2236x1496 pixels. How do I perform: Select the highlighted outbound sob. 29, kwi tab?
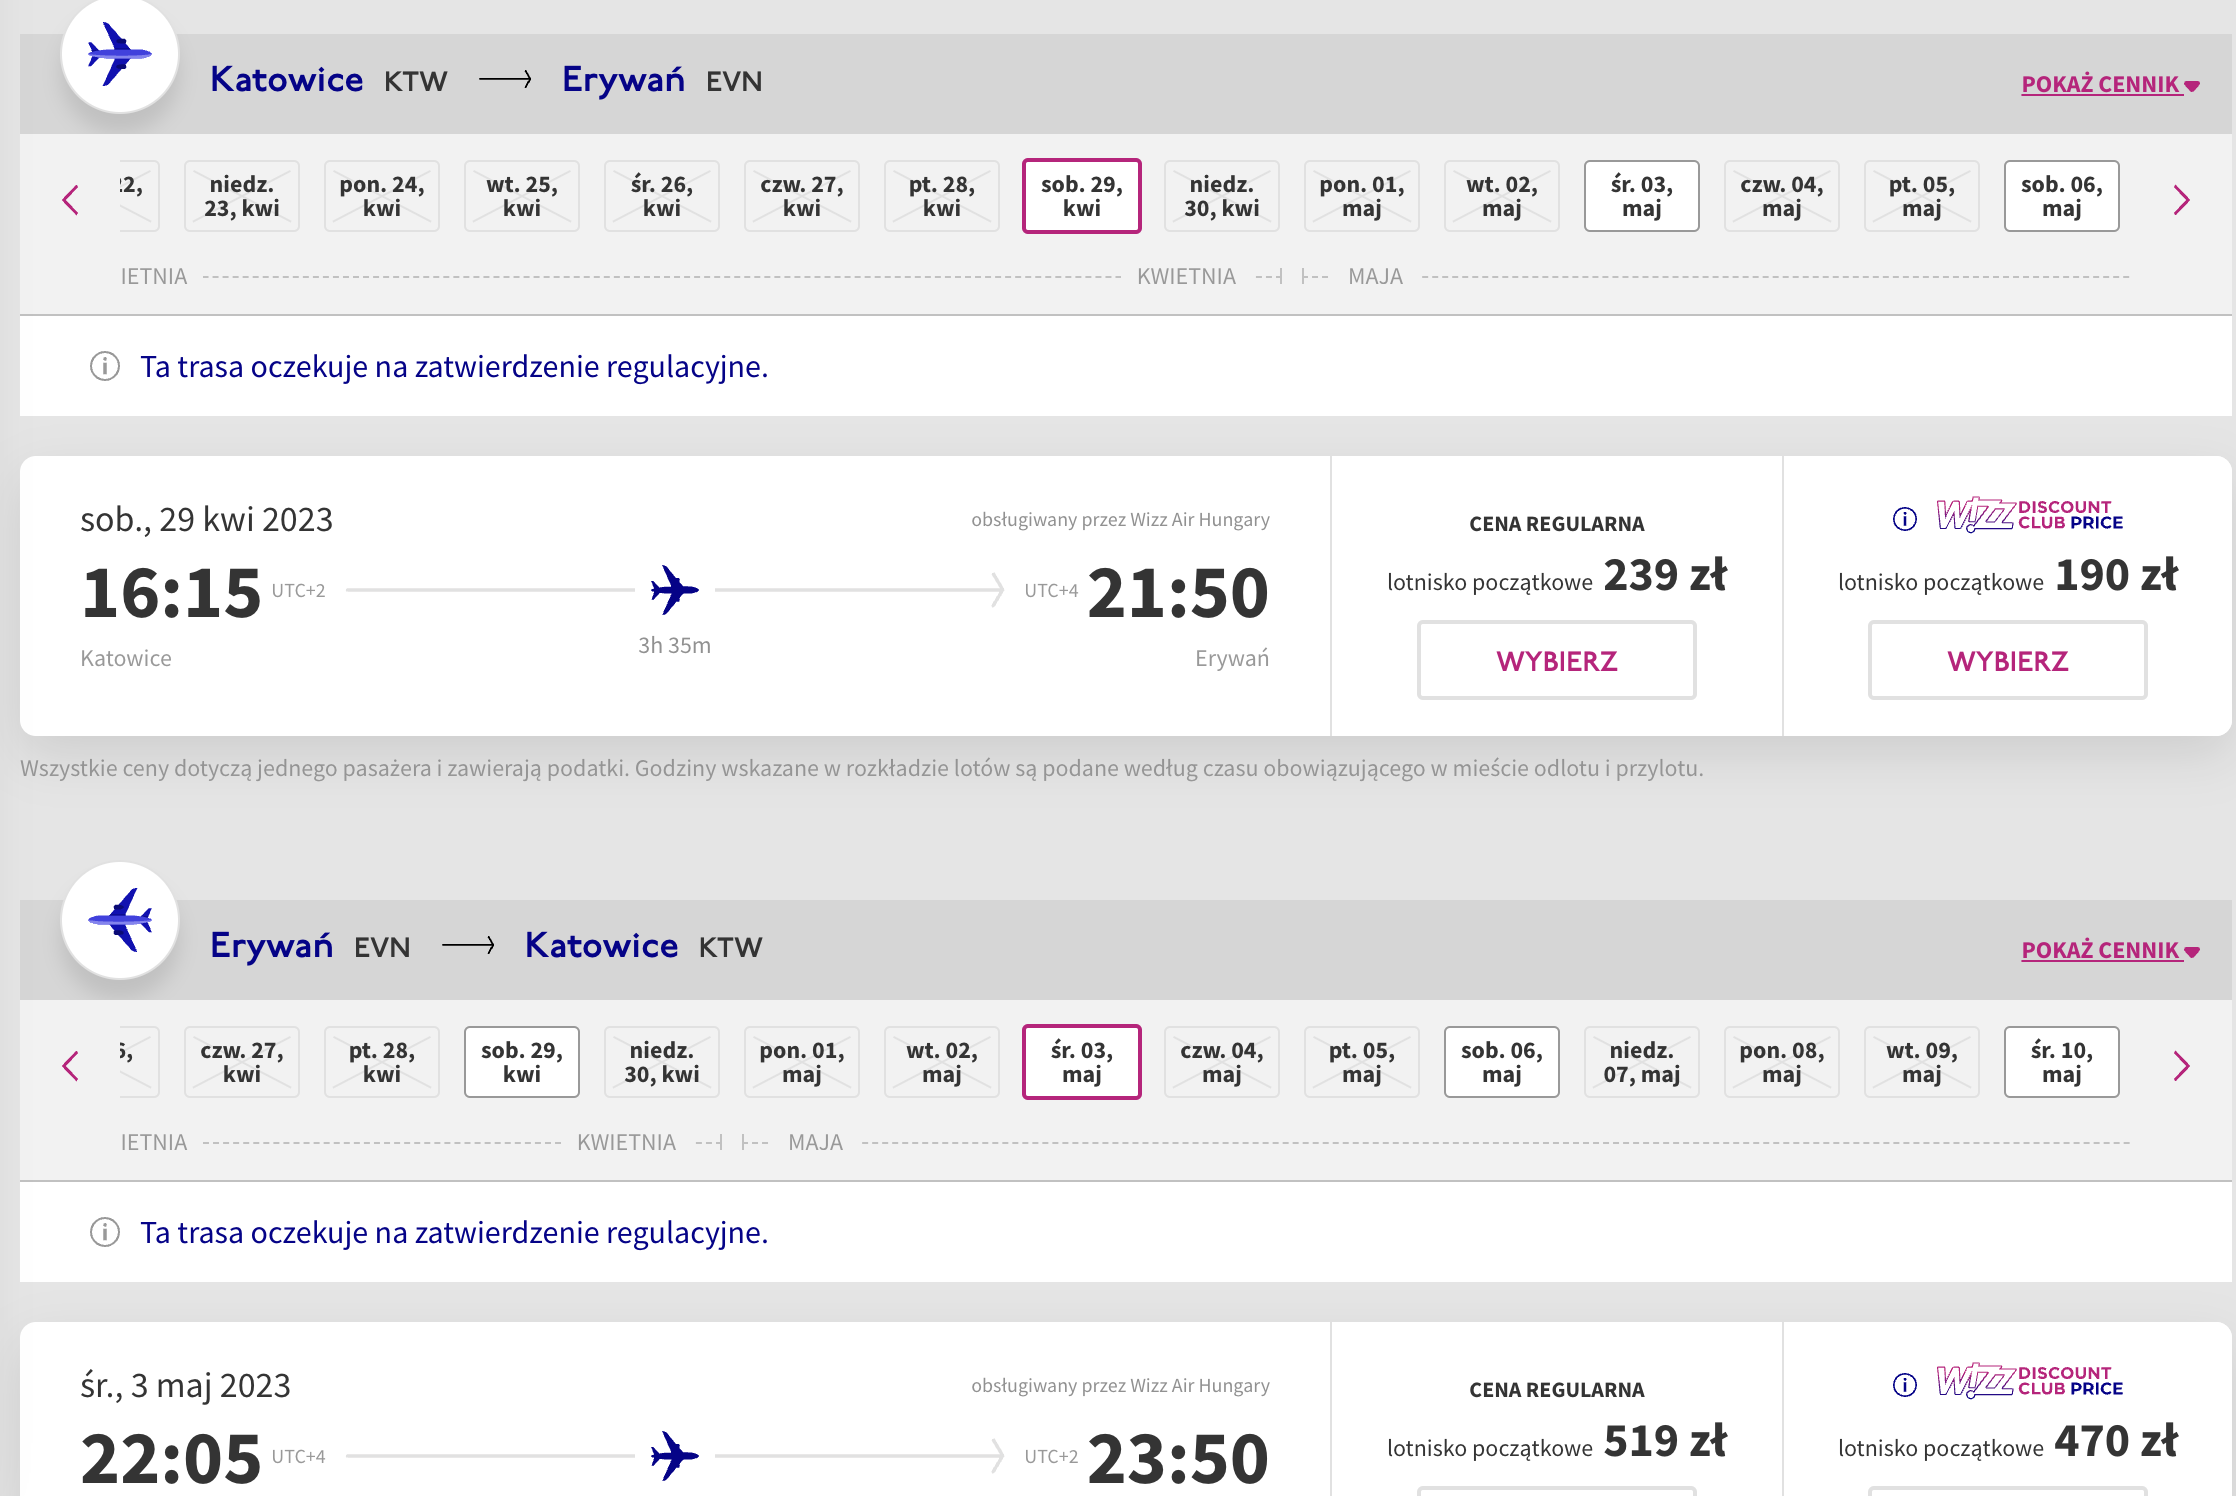1082,196
